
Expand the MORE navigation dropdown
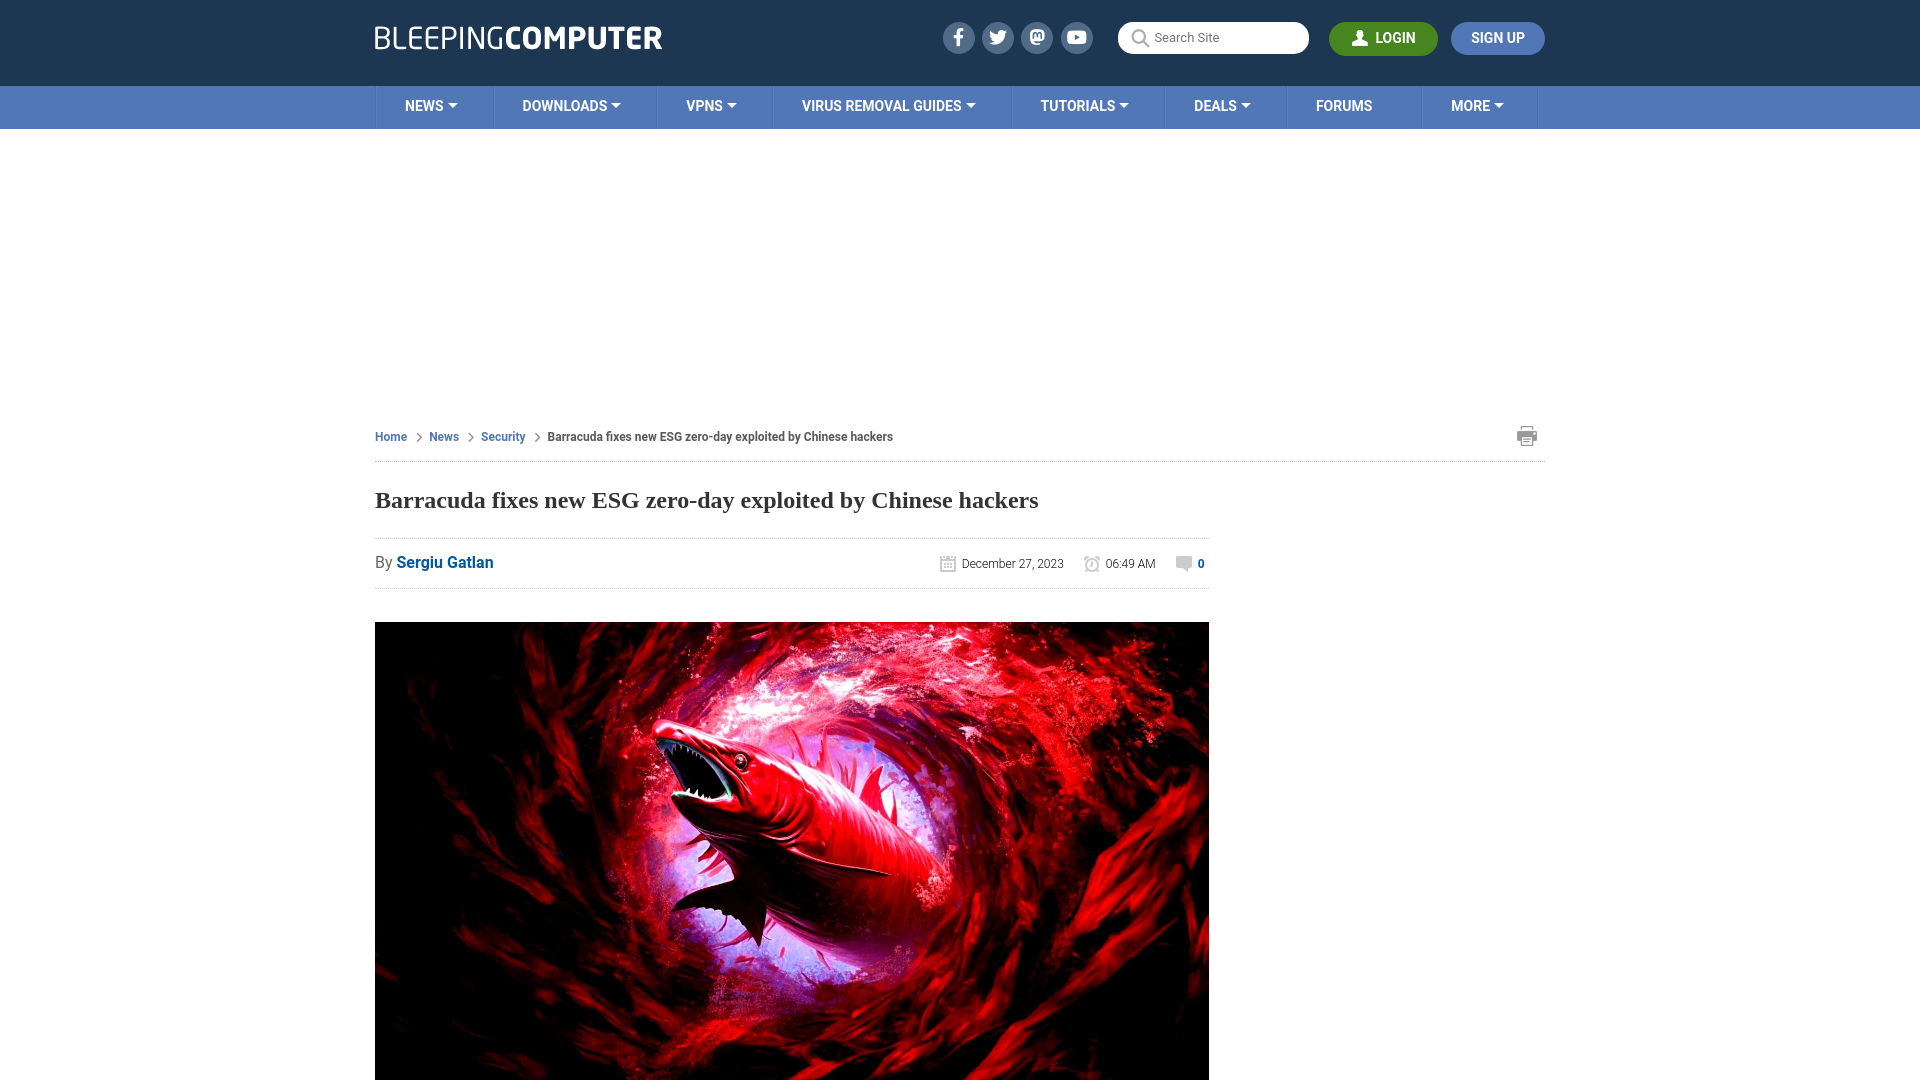coord(1477,107)
